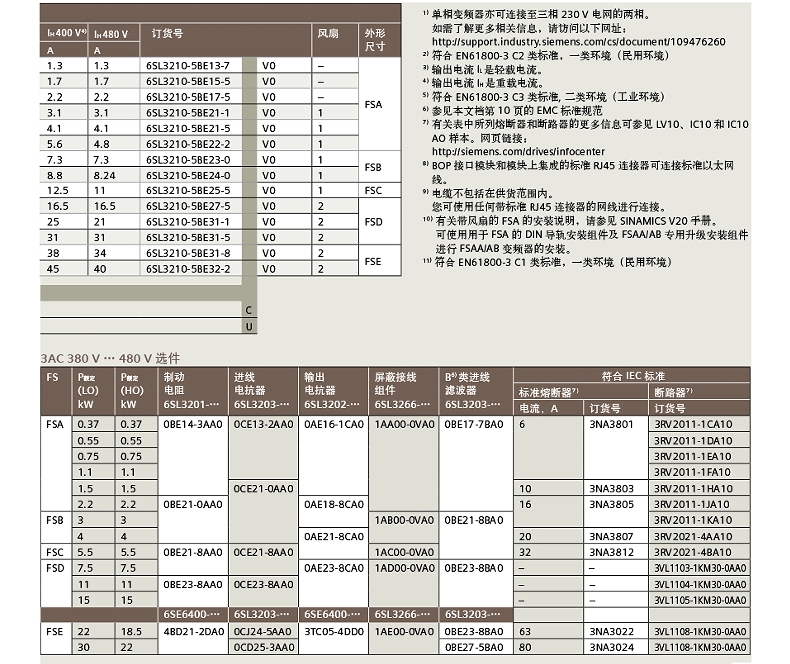This screenshot has width=790, height=664.
Task: Click order number 6SL3210-5BE25-5
Action: (x=190, y=190)
